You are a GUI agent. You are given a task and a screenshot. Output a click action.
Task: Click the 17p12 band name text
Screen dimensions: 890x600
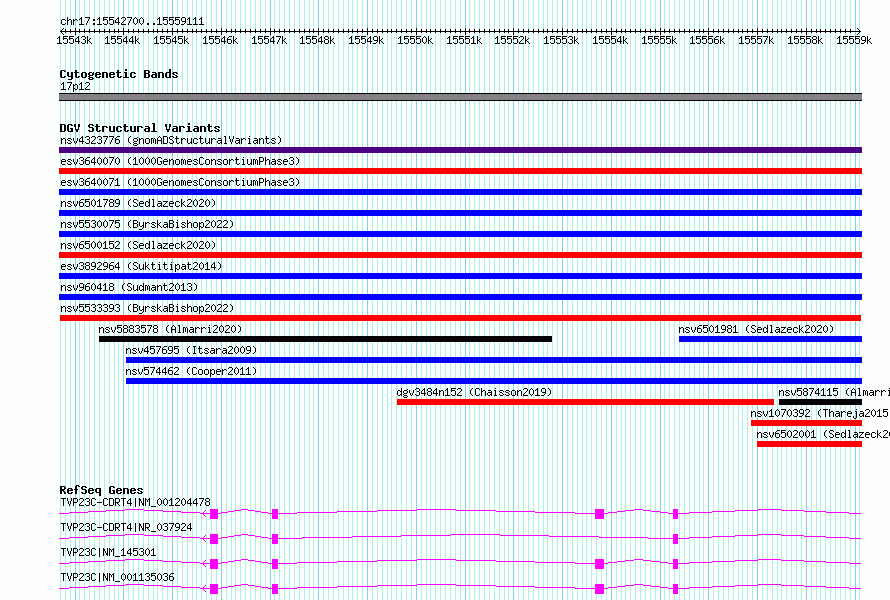75,86
